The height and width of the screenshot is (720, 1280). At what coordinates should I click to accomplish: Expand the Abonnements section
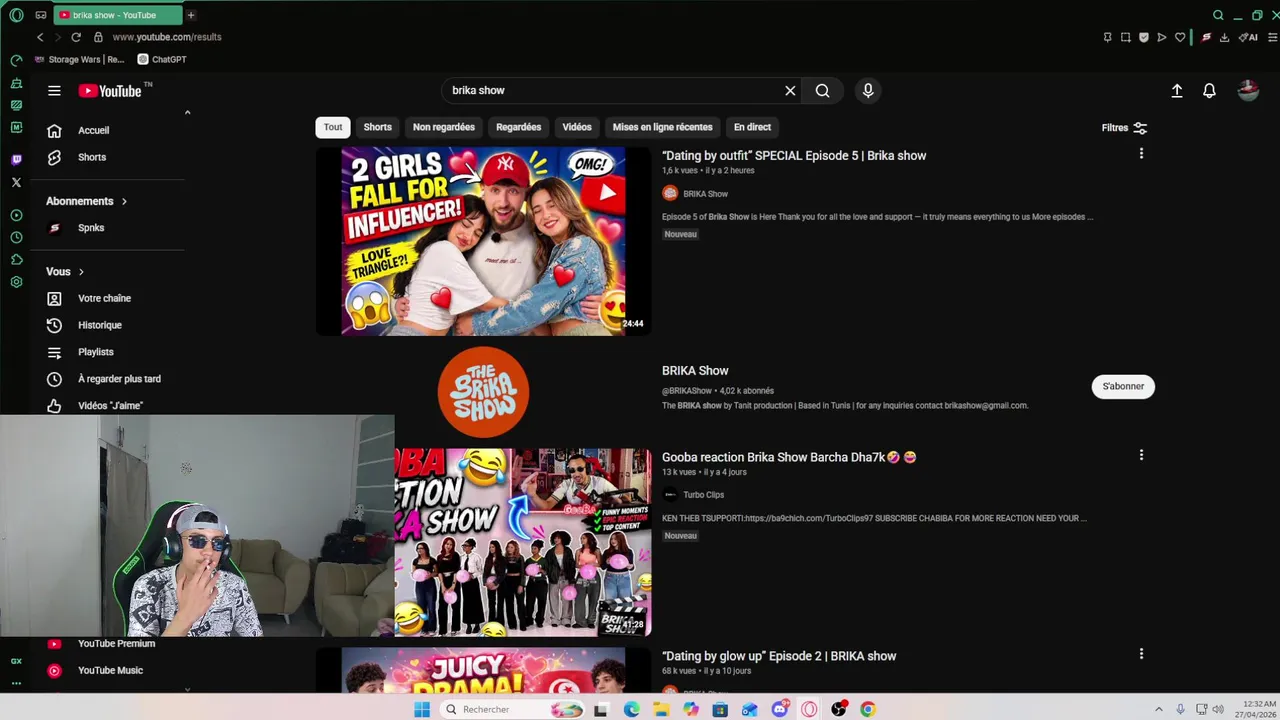point(87,201)
